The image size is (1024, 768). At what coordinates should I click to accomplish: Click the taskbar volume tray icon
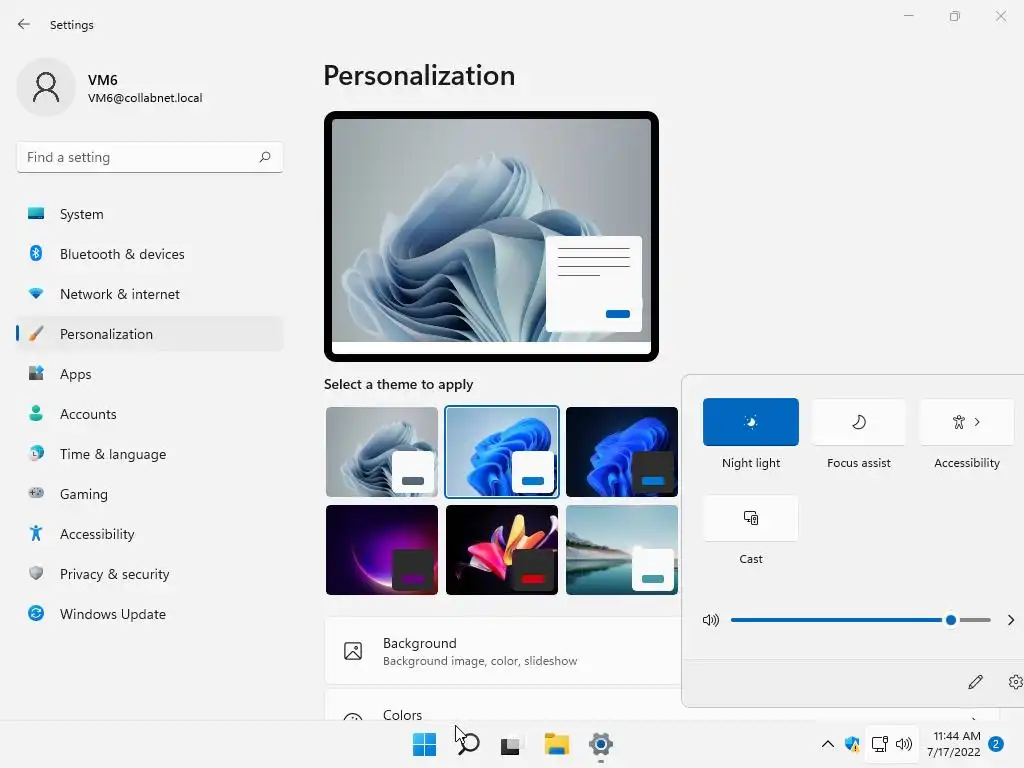904,744
